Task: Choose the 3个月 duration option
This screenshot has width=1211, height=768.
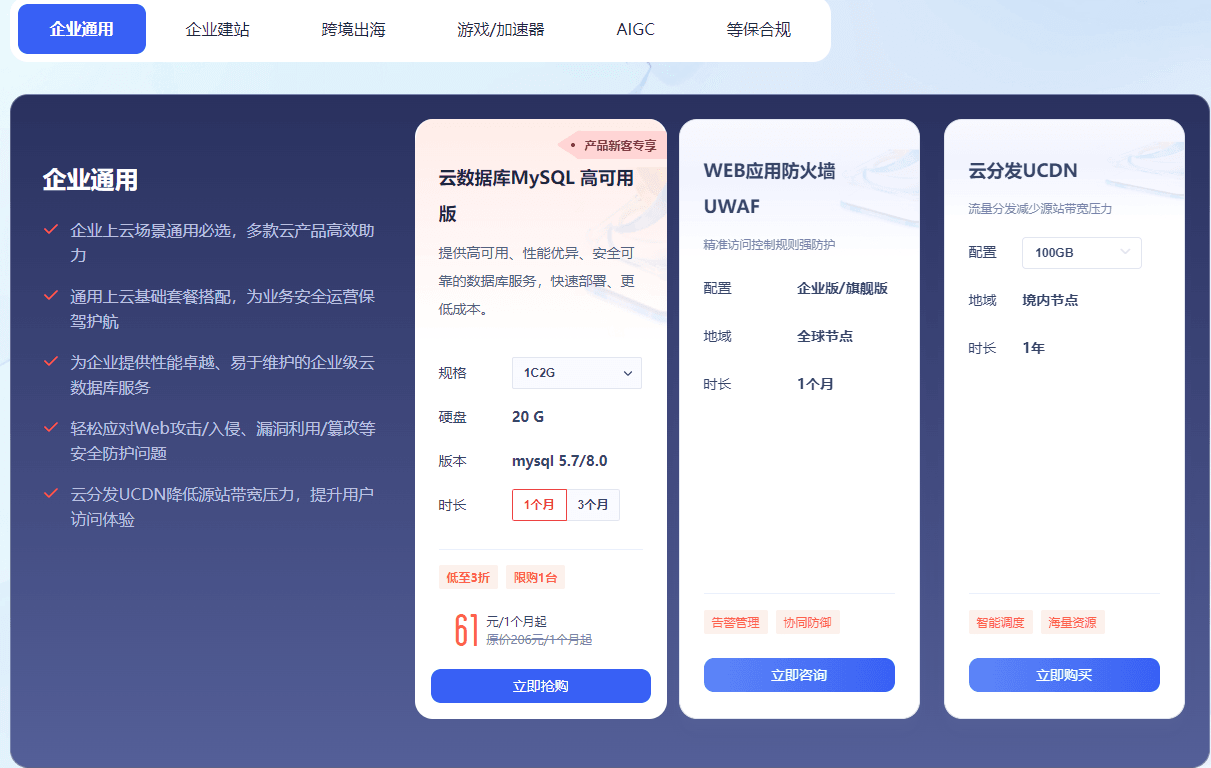Action: coord(593,505)
